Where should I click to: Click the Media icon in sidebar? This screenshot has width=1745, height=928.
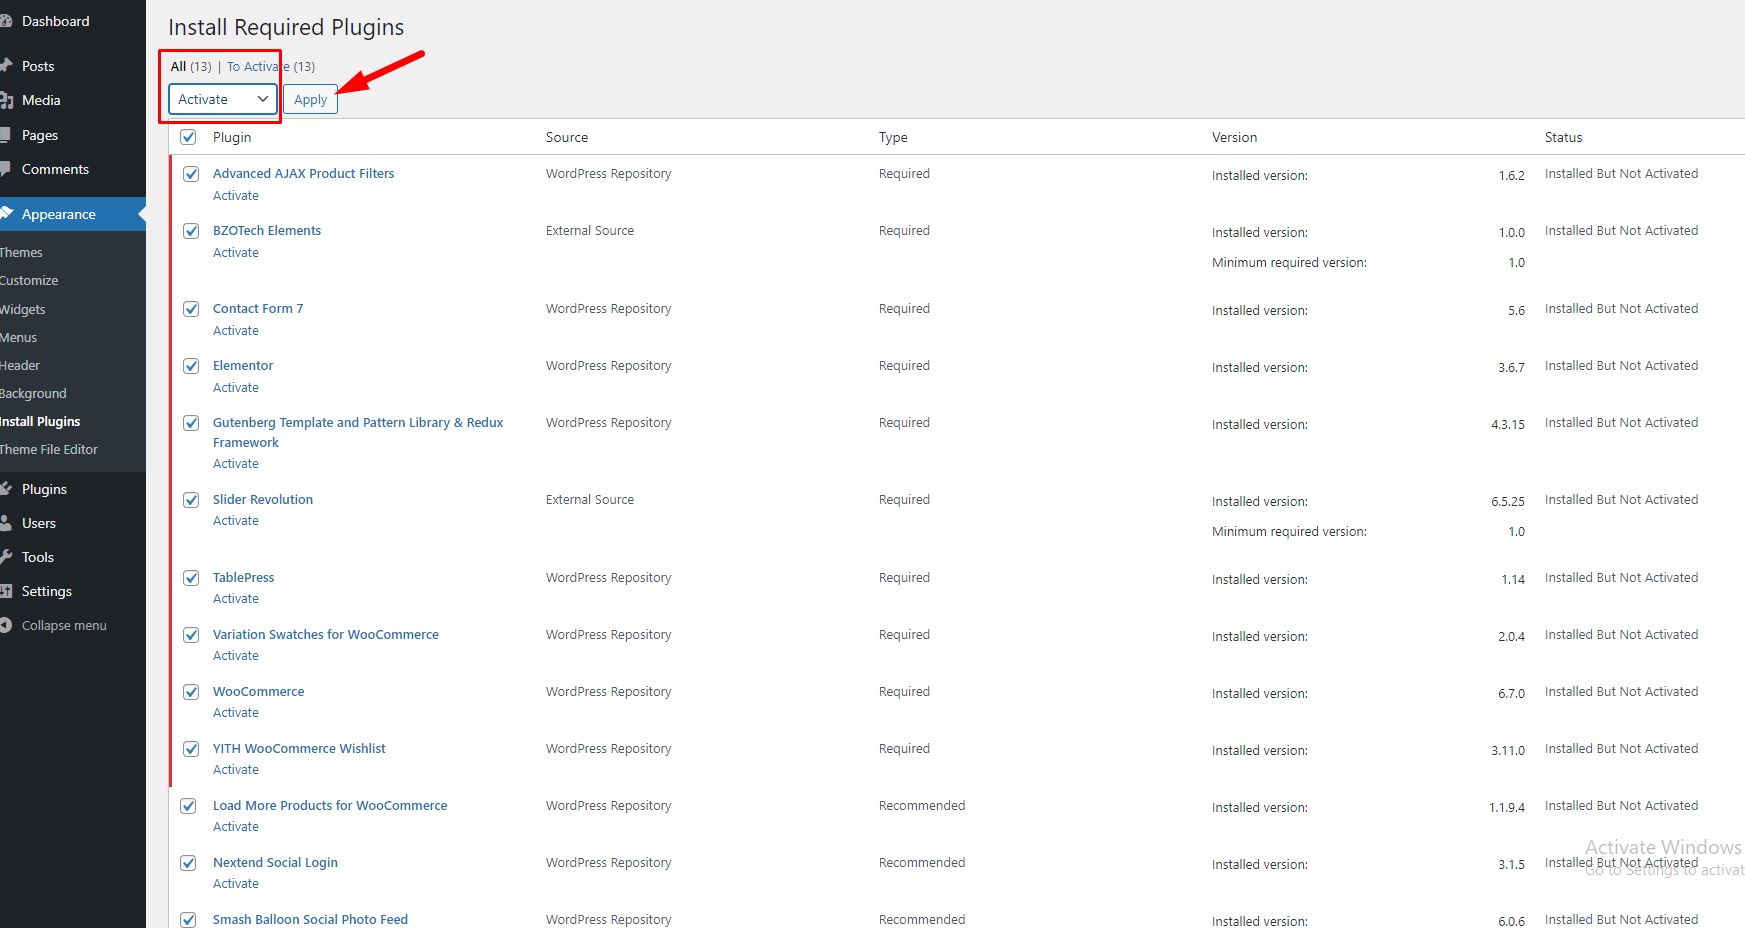coord(6,100)
